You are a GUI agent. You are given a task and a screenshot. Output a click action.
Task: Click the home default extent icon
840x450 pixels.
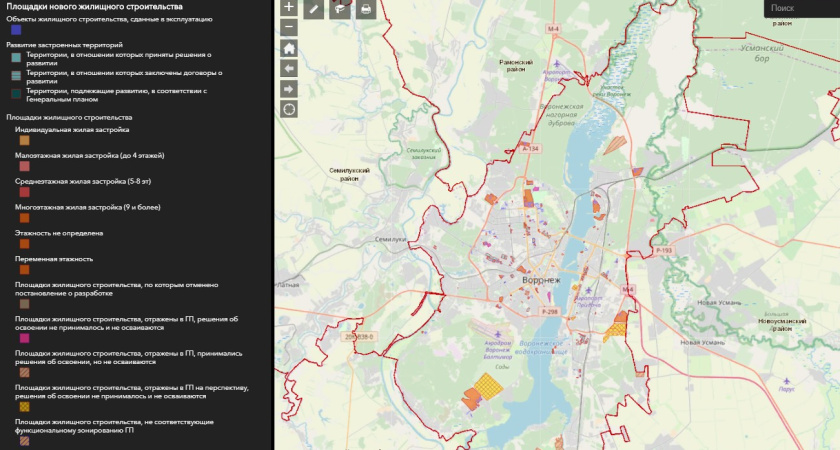(x=289, y=48)
